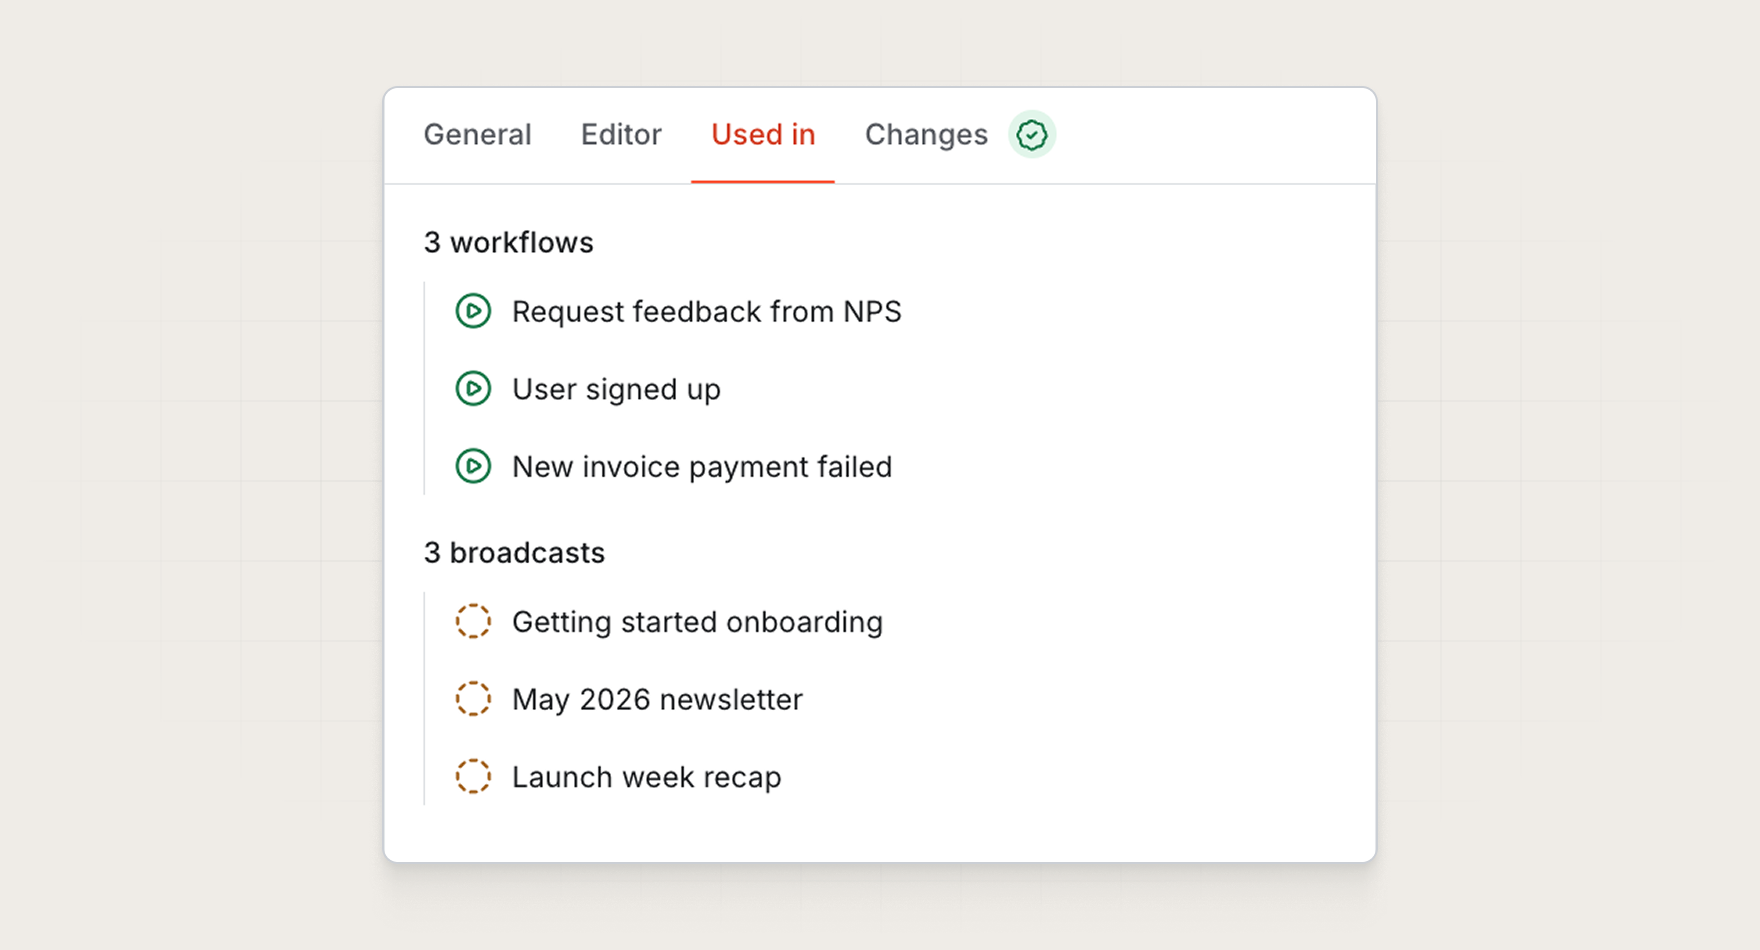Click the green verified badge next to Changes

(1032, 135)
